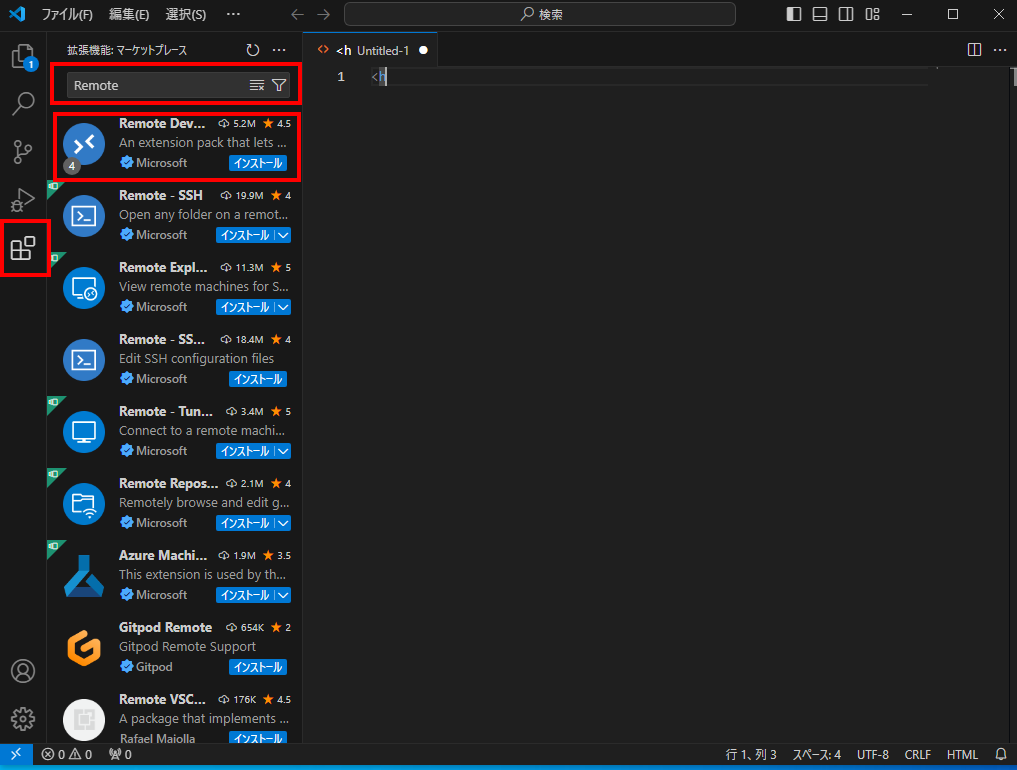Open the extension search filter dropdown

point(279,86)
